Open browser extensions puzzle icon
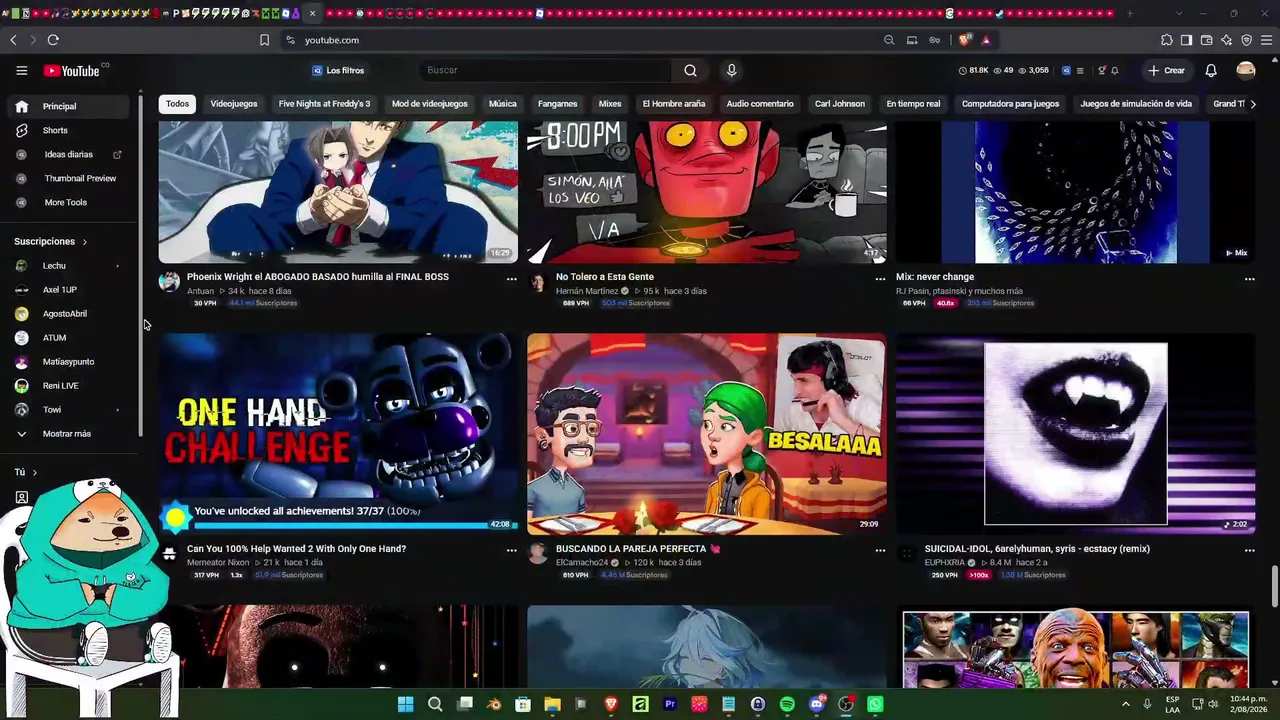This screenshot has height=720, width=1280. (x=1167, y=40)
